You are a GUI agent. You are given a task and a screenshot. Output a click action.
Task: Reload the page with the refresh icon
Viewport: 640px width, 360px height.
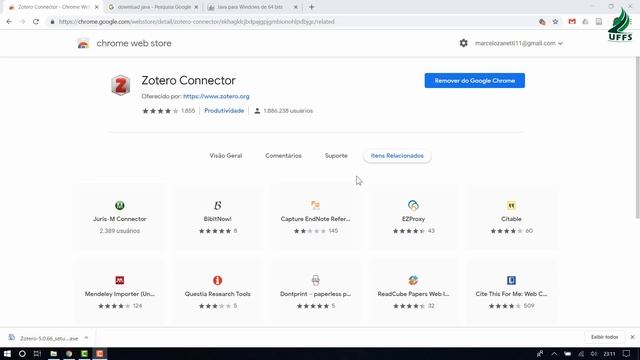coord(36,22)
